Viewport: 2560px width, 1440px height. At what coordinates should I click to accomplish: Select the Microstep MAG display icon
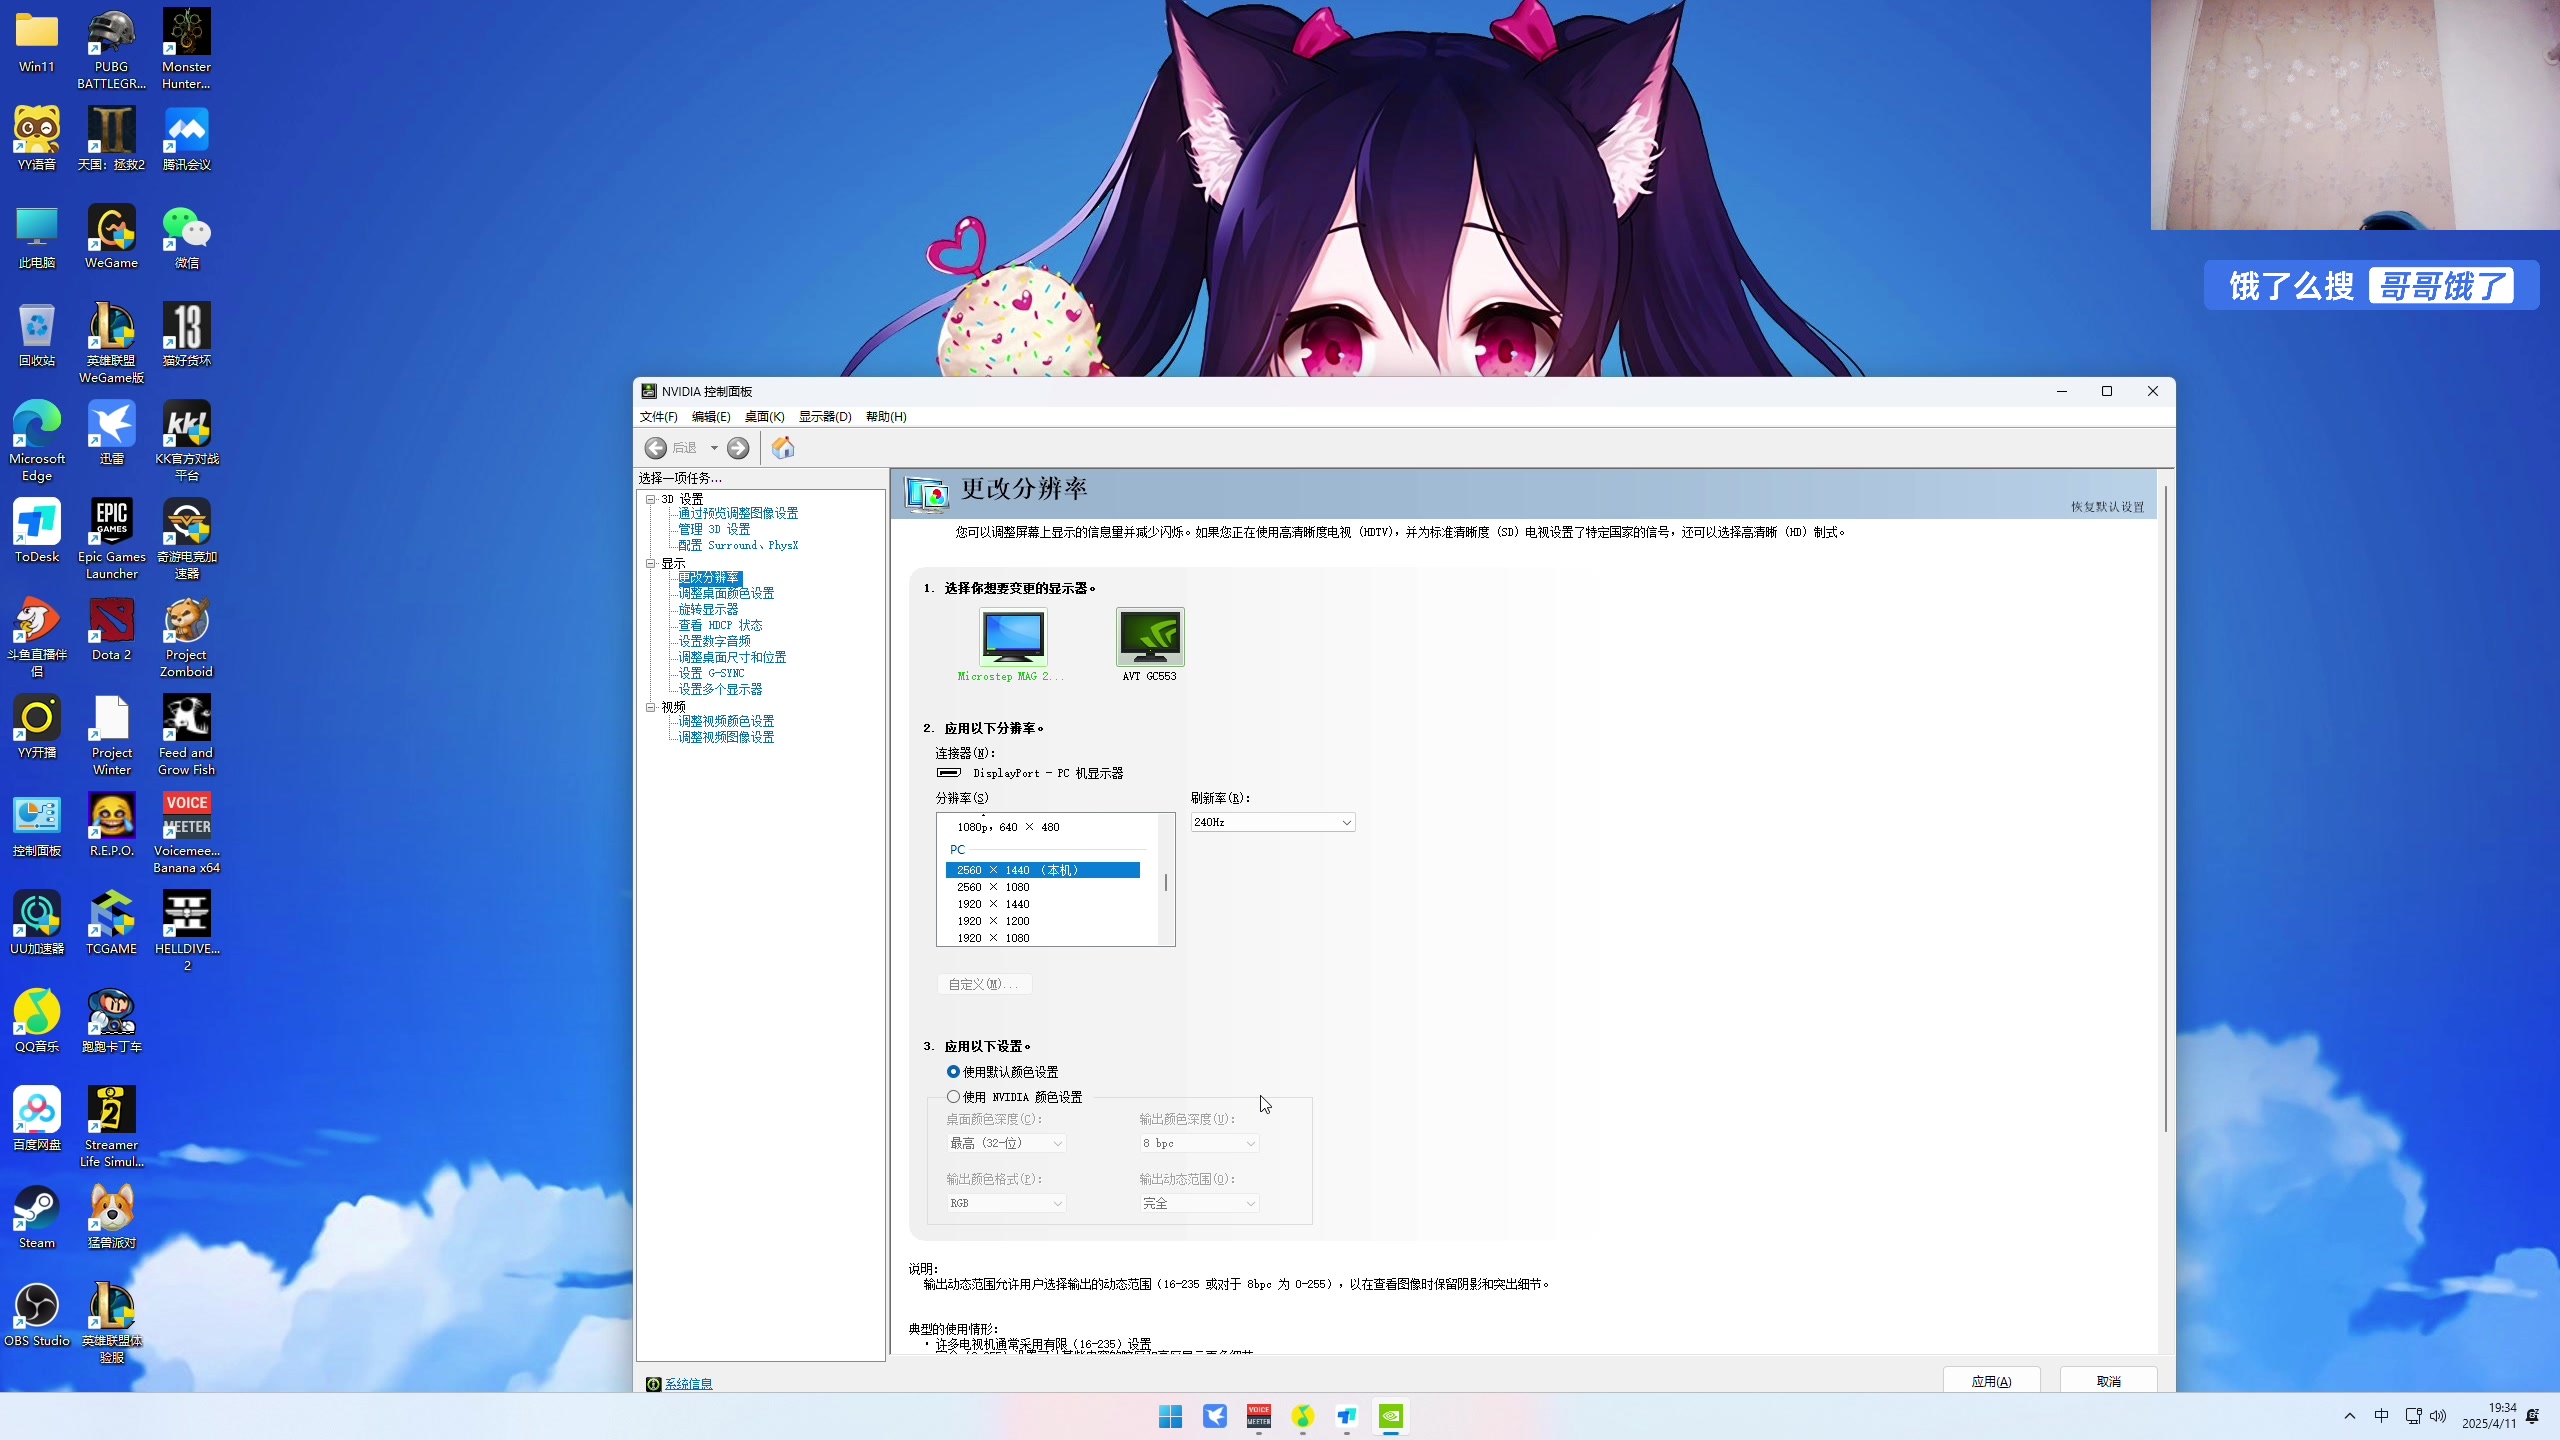tap(1013, 637)
